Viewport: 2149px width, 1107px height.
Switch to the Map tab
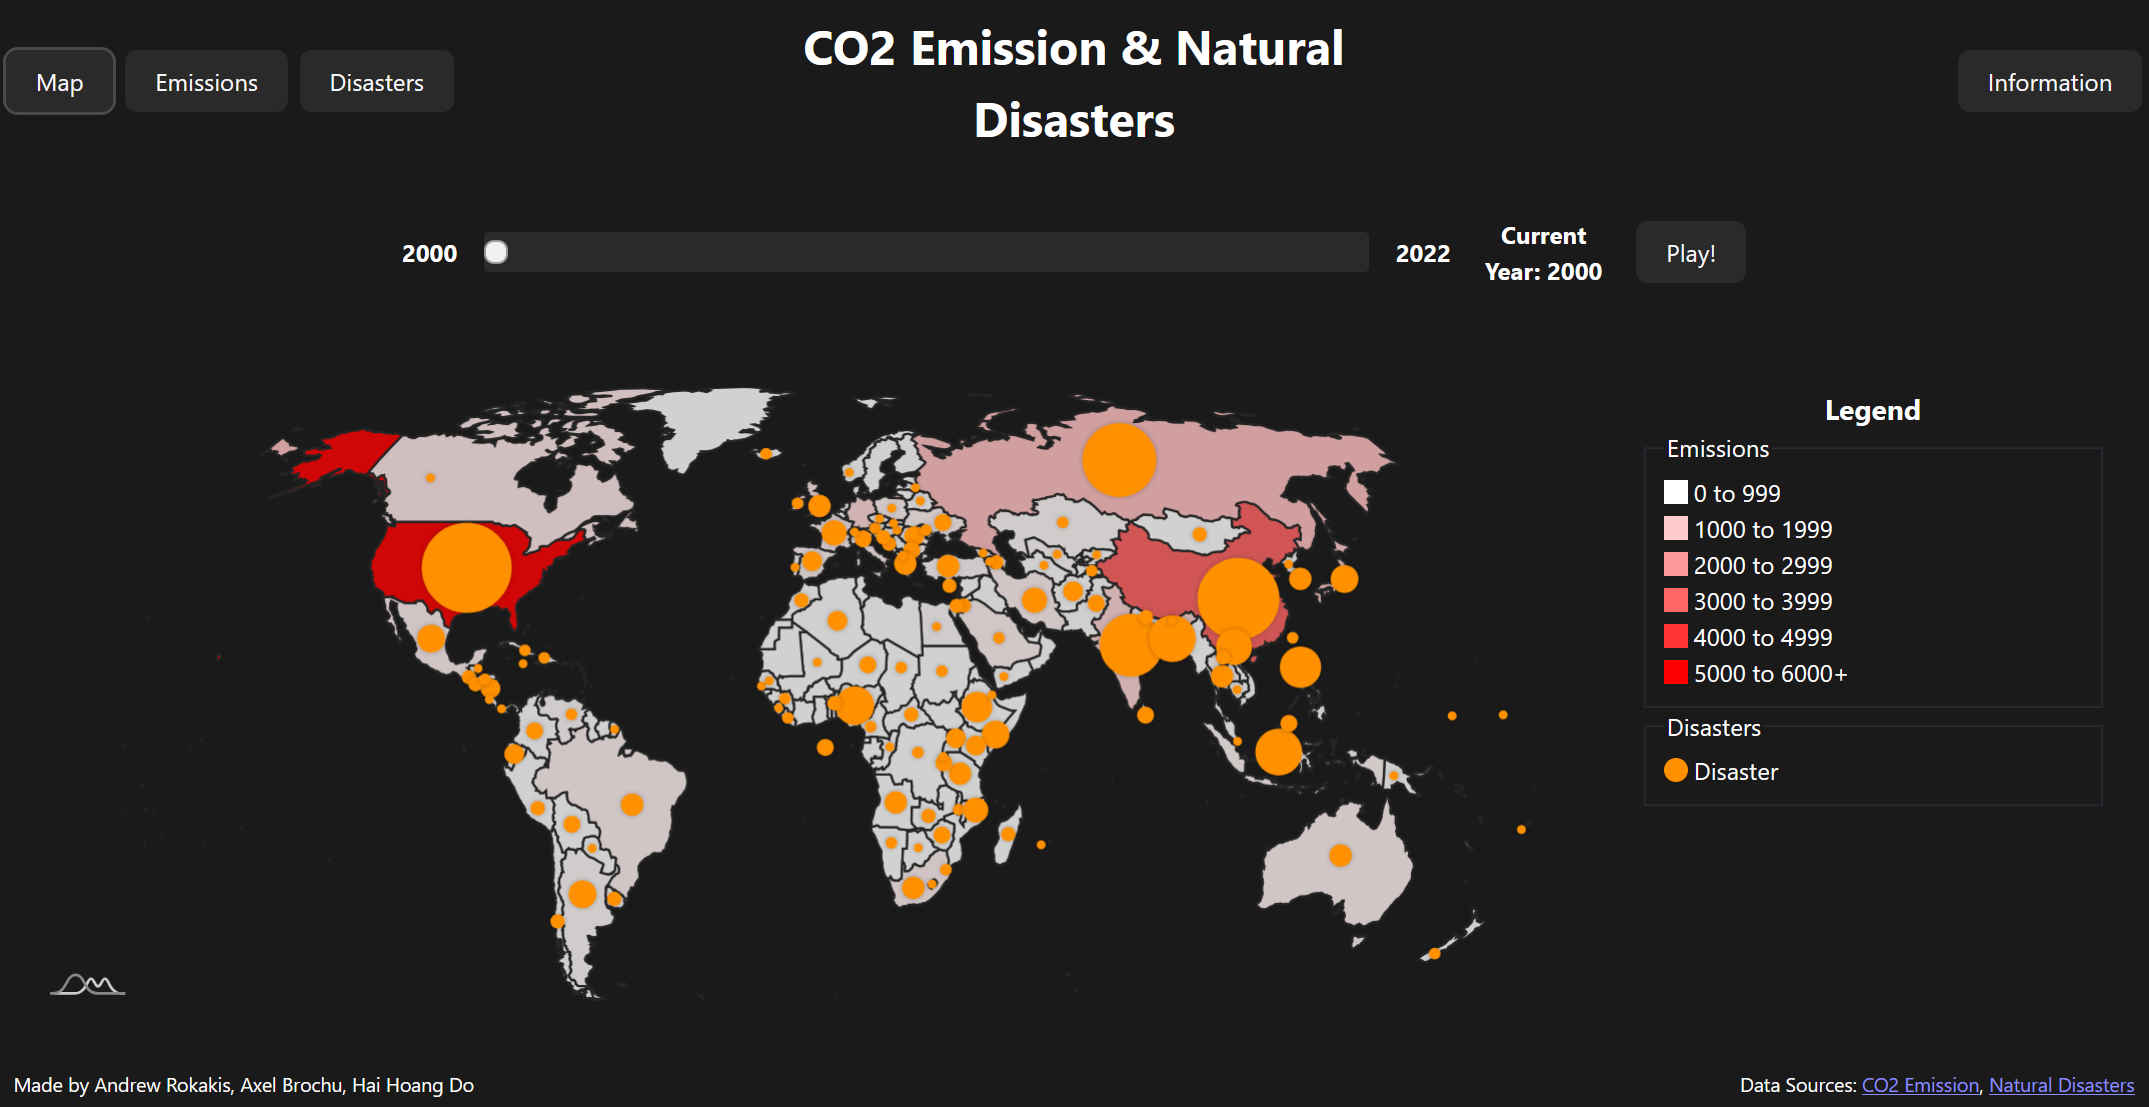pos(60,82)
